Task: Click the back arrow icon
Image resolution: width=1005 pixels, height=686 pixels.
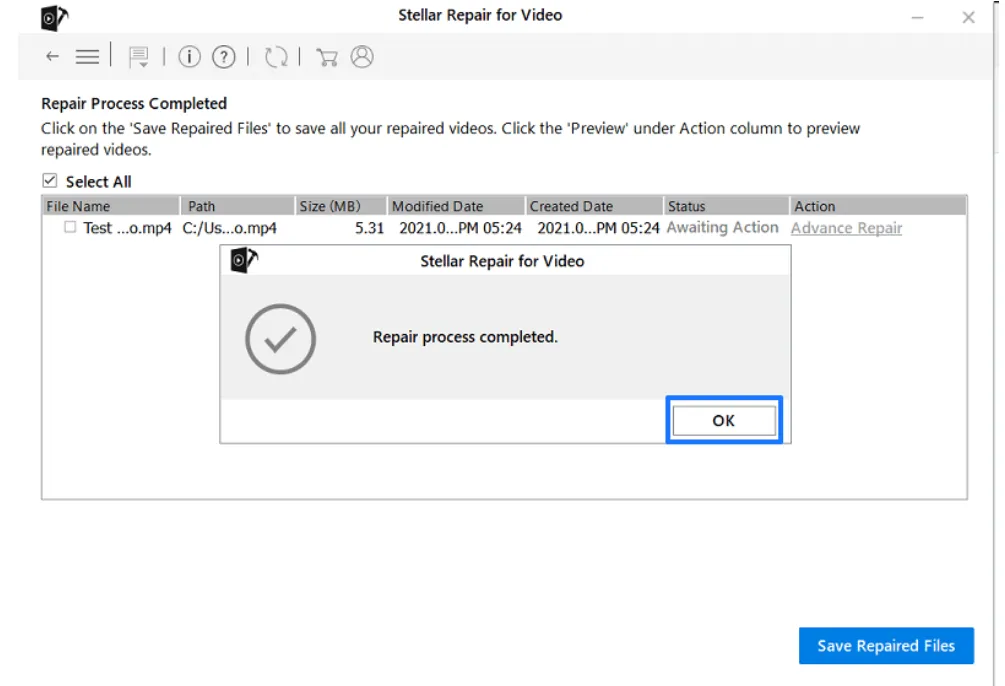Action: (53, 57)
